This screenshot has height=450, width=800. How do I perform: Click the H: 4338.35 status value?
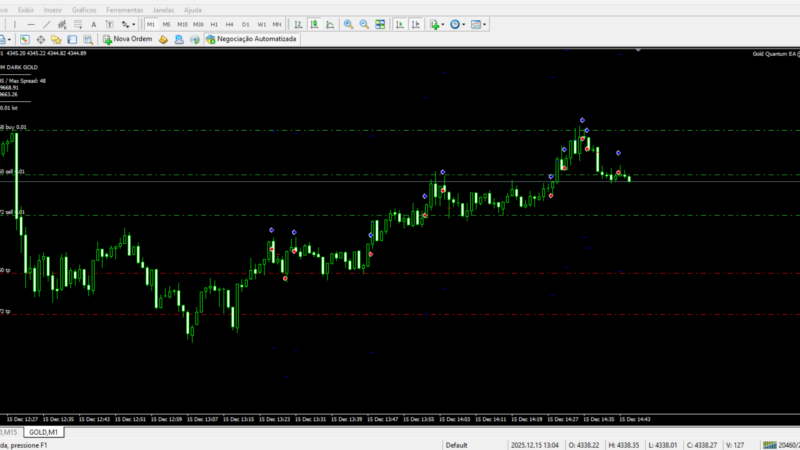[x=624, y=445]
